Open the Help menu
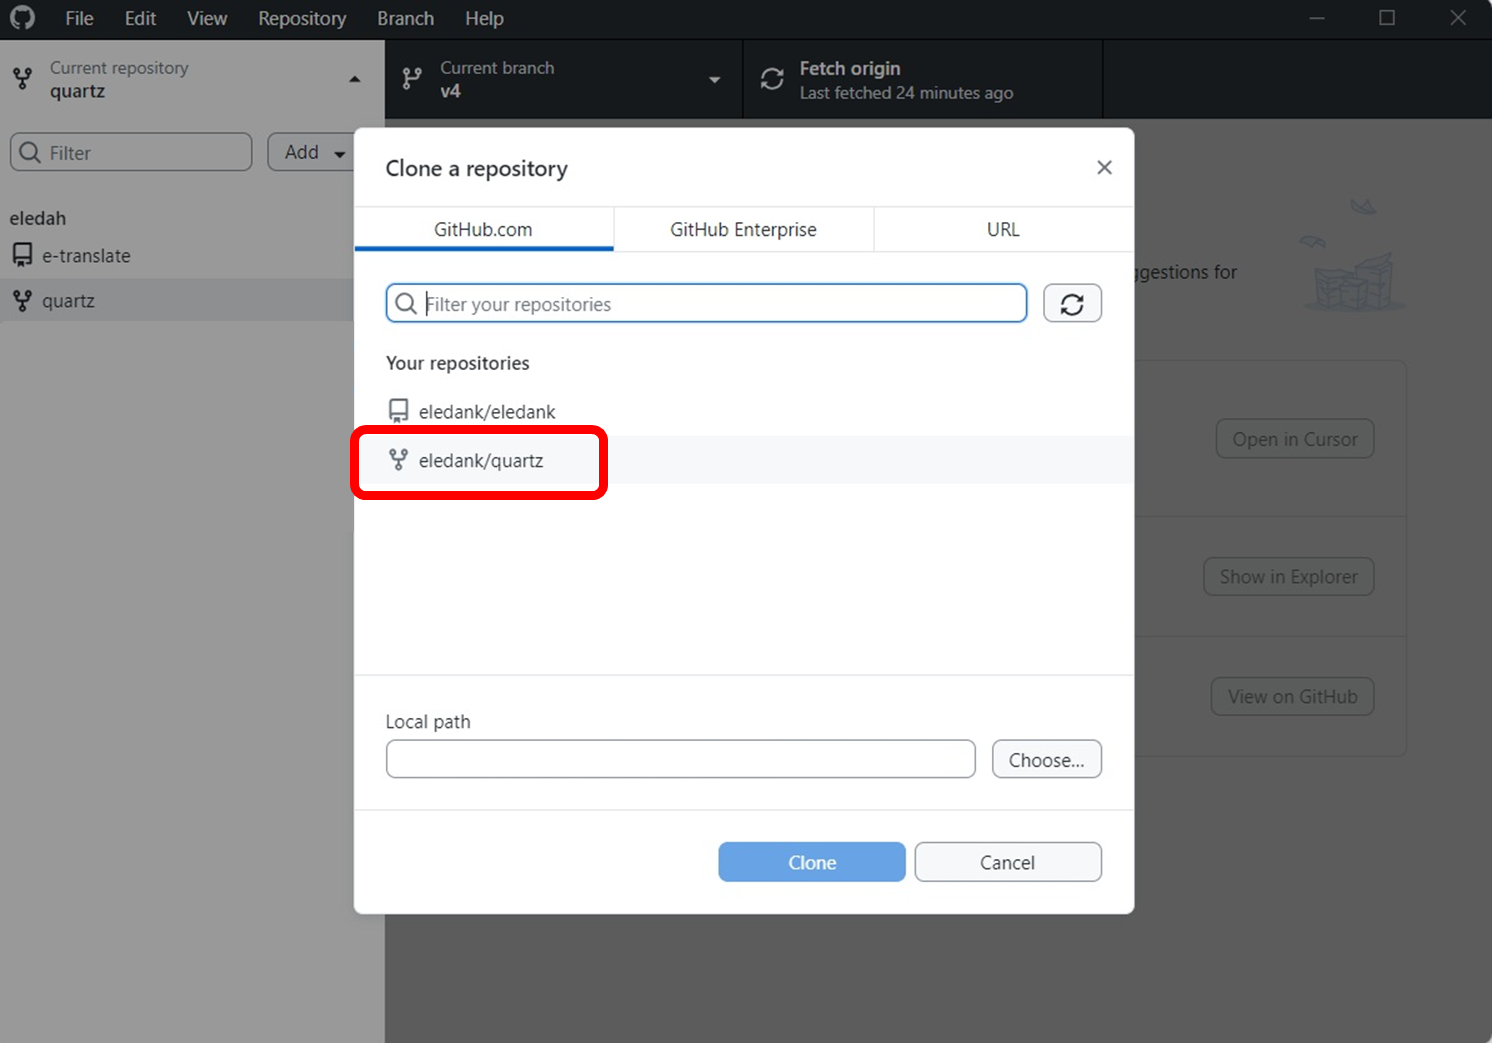The width and height of the screenshot is (1492, 1043). click(484, 18)
